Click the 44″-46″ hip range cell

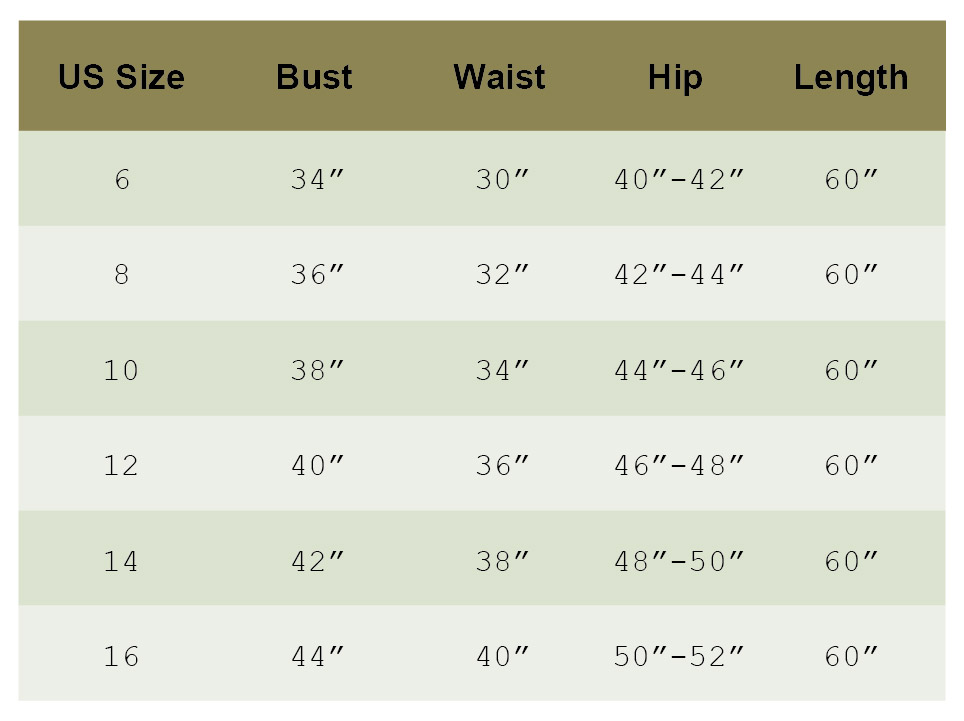[679, 371]
